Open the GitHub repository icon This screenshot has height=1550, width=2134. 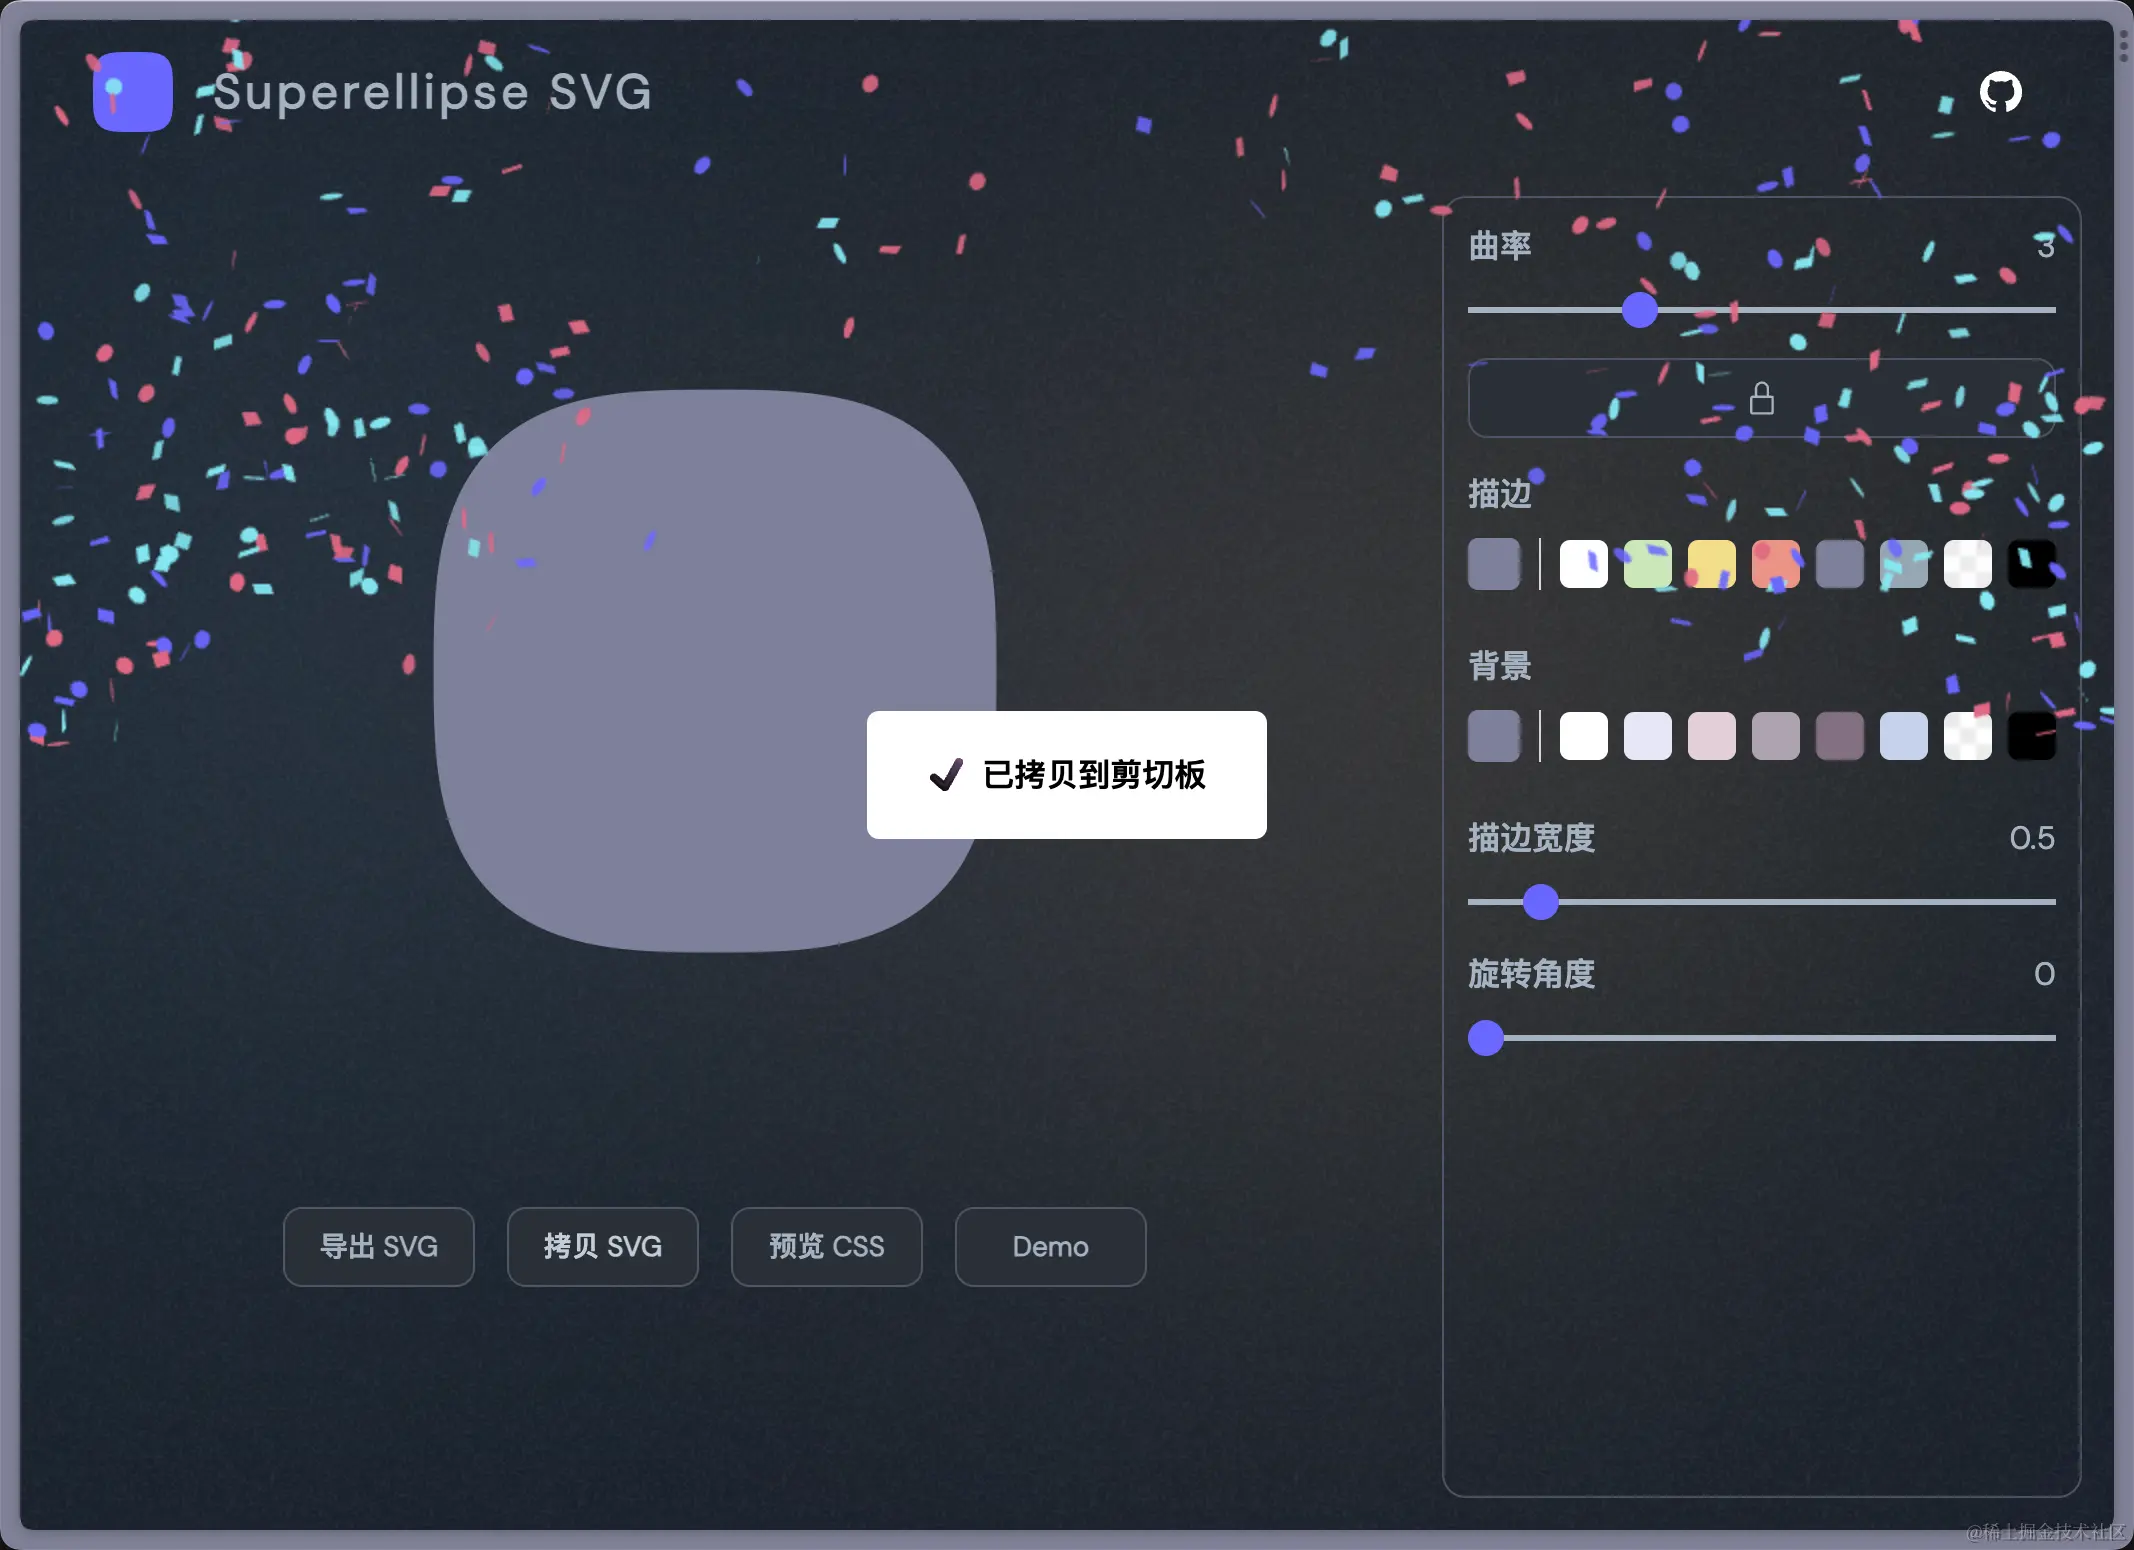click(2000, 92)
